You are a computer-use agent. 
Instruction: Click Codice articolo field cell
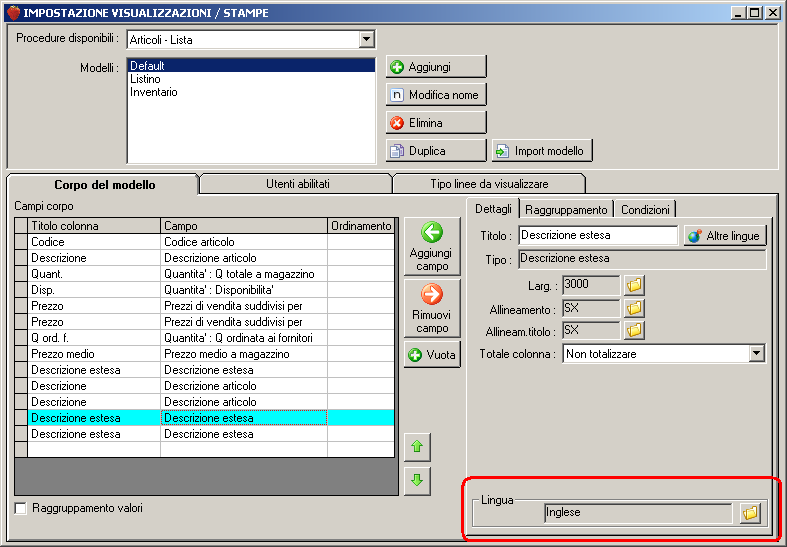tap(244, 242)
